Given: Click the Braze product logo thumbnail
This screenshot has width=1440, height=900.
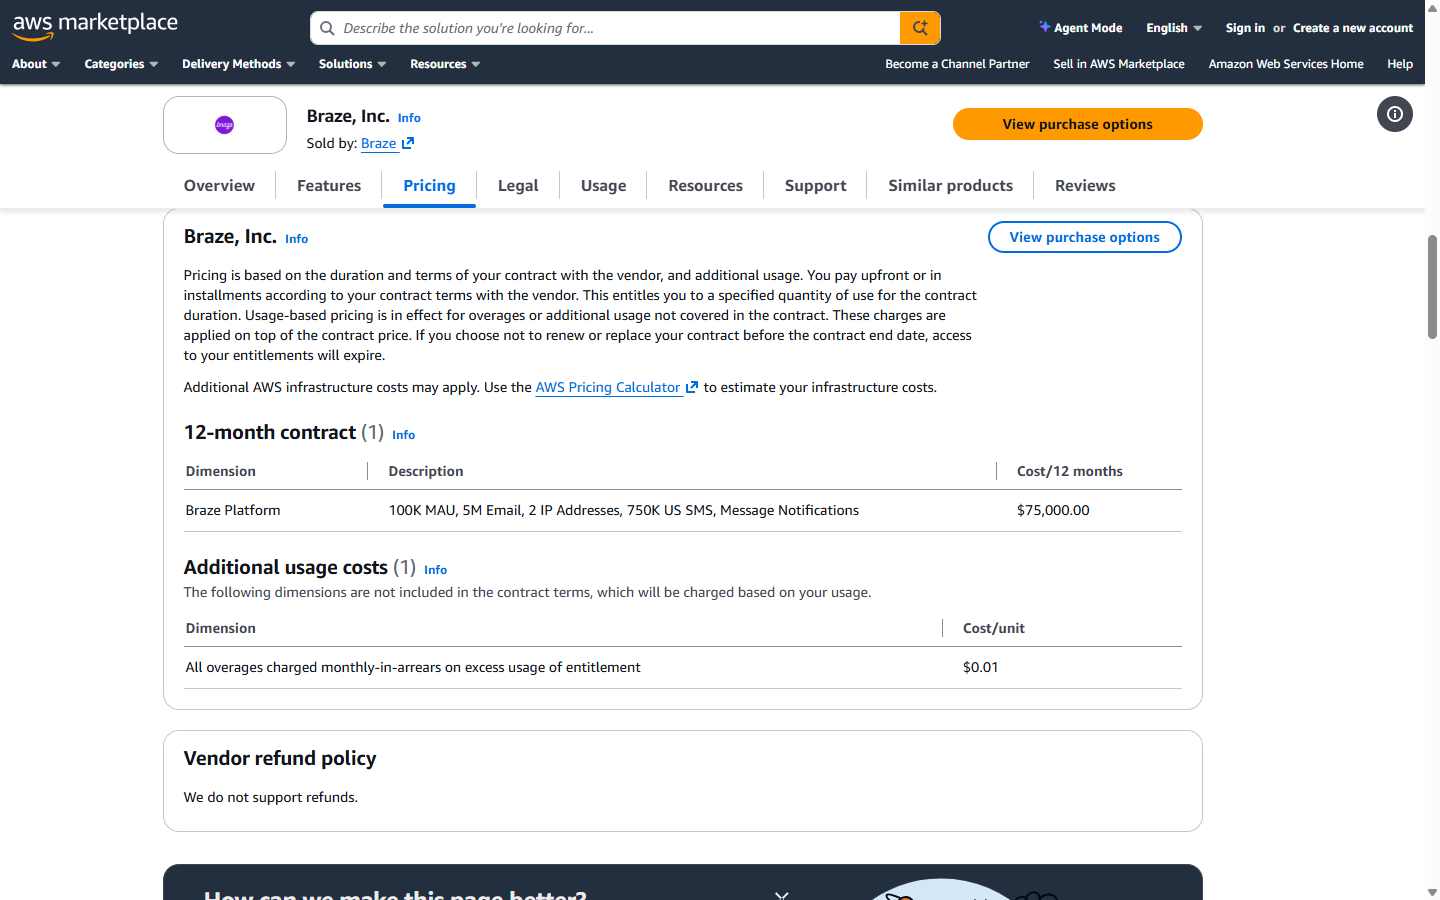Looking at the screenshot, I should pos(225,125).
